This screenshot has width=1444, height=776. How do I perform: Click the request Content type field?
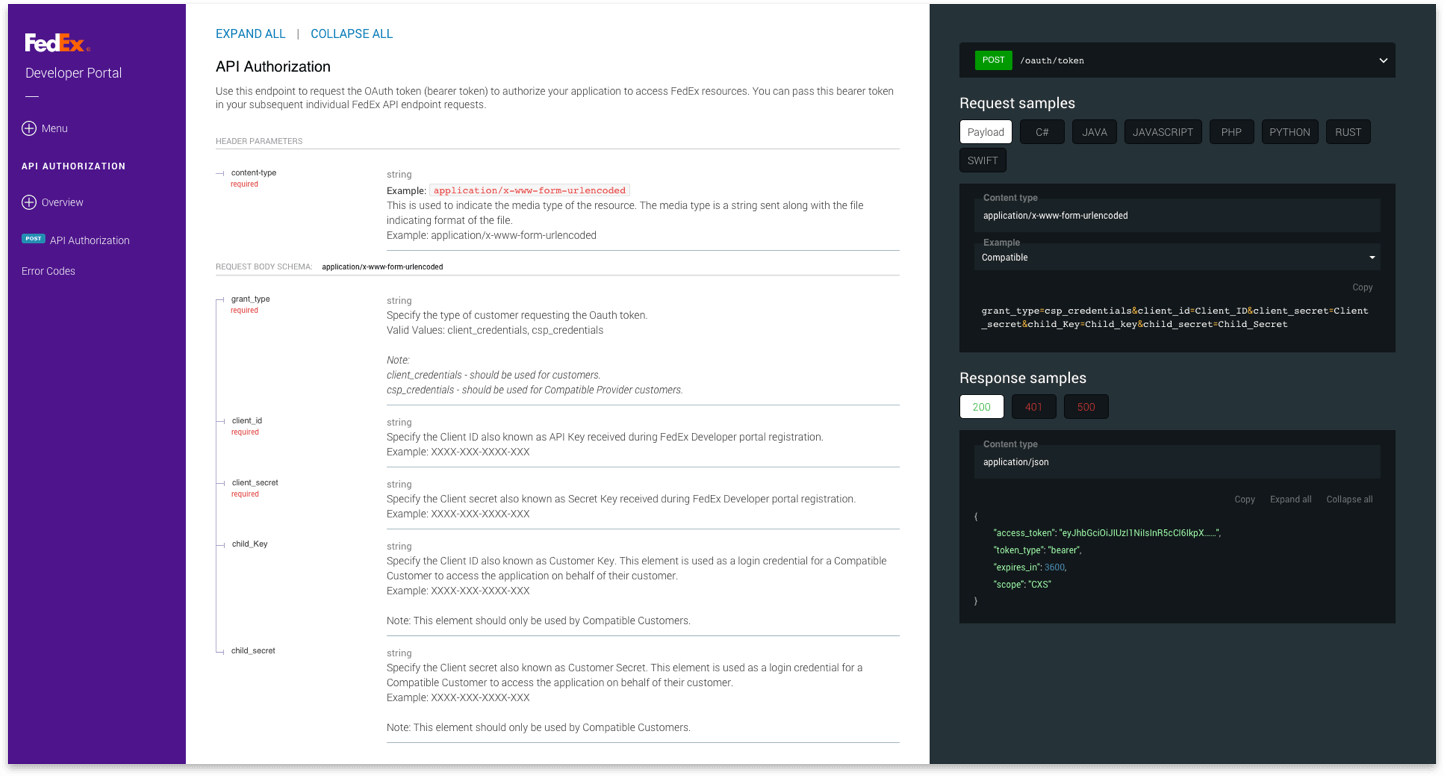click(1177, 215)
